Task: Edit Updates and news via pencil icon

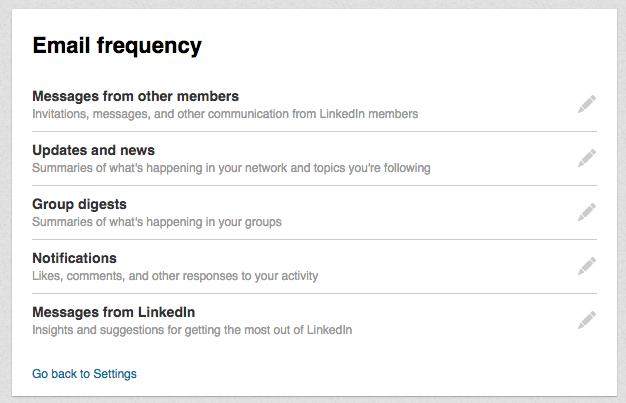Action: pos(587,158)
